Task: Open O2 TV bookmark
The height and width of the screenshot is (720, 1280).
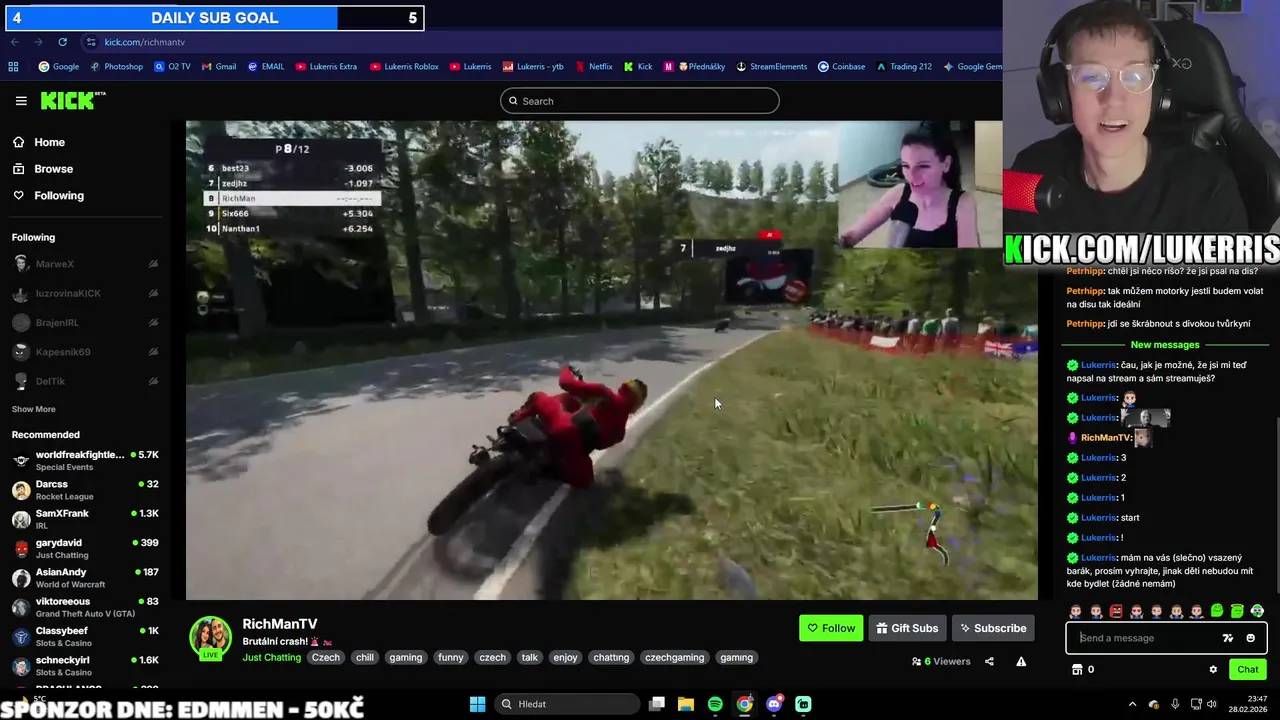Action: point(172,67)
